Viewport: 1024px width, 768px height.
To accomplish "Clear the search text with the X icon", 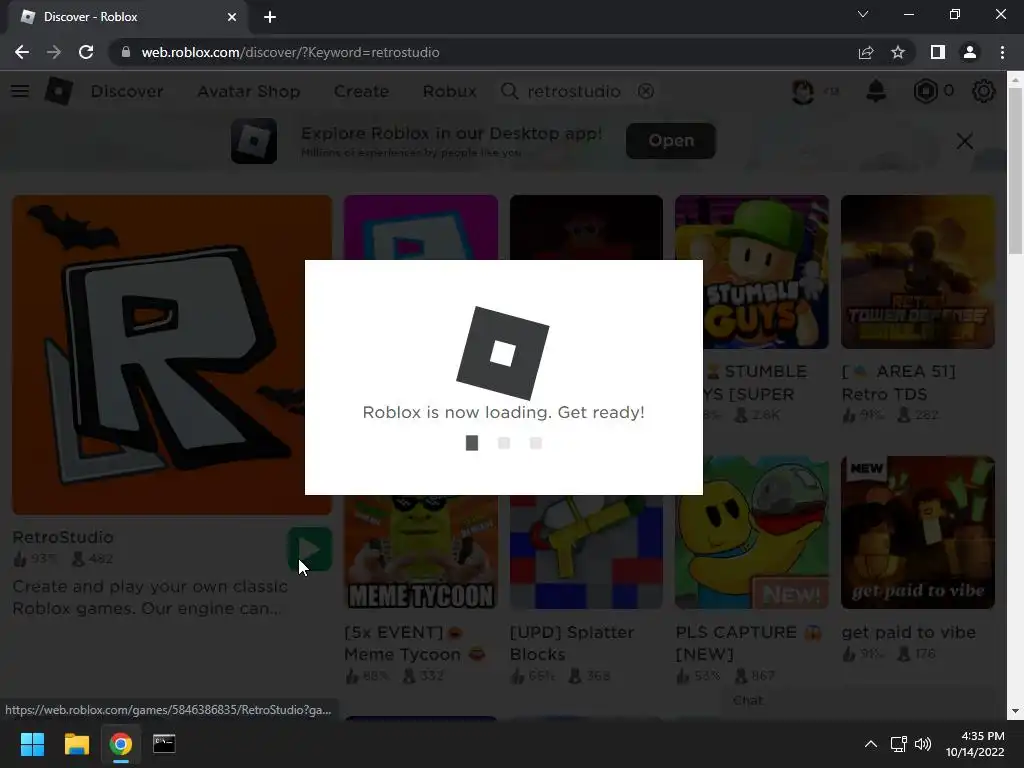I will point(646,91).
